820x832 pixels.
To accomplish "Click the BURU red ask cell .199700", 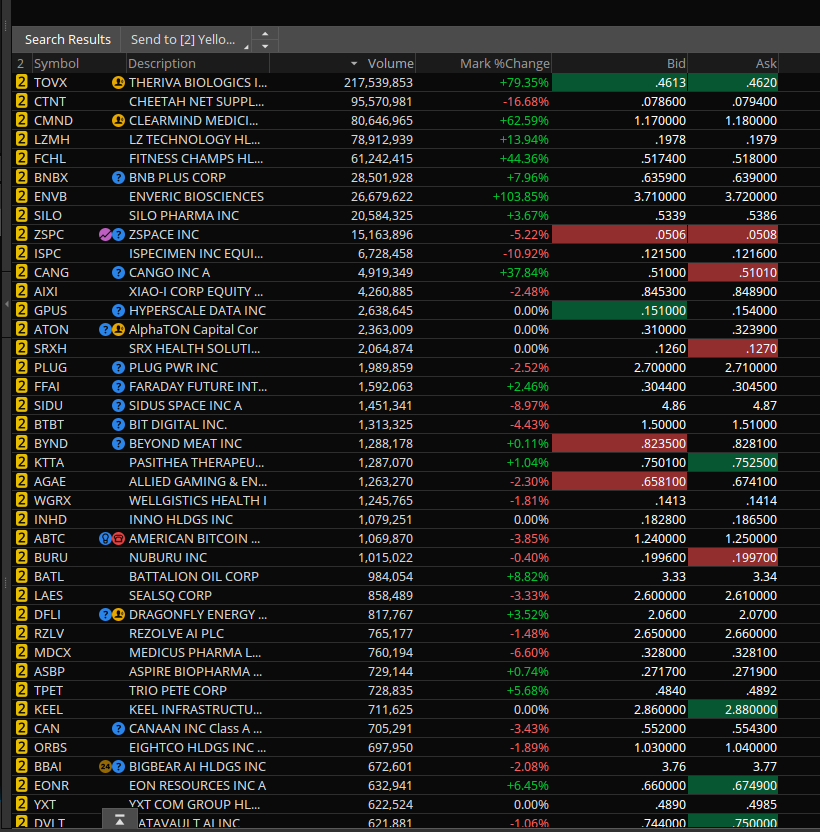I will click(733, 557).
